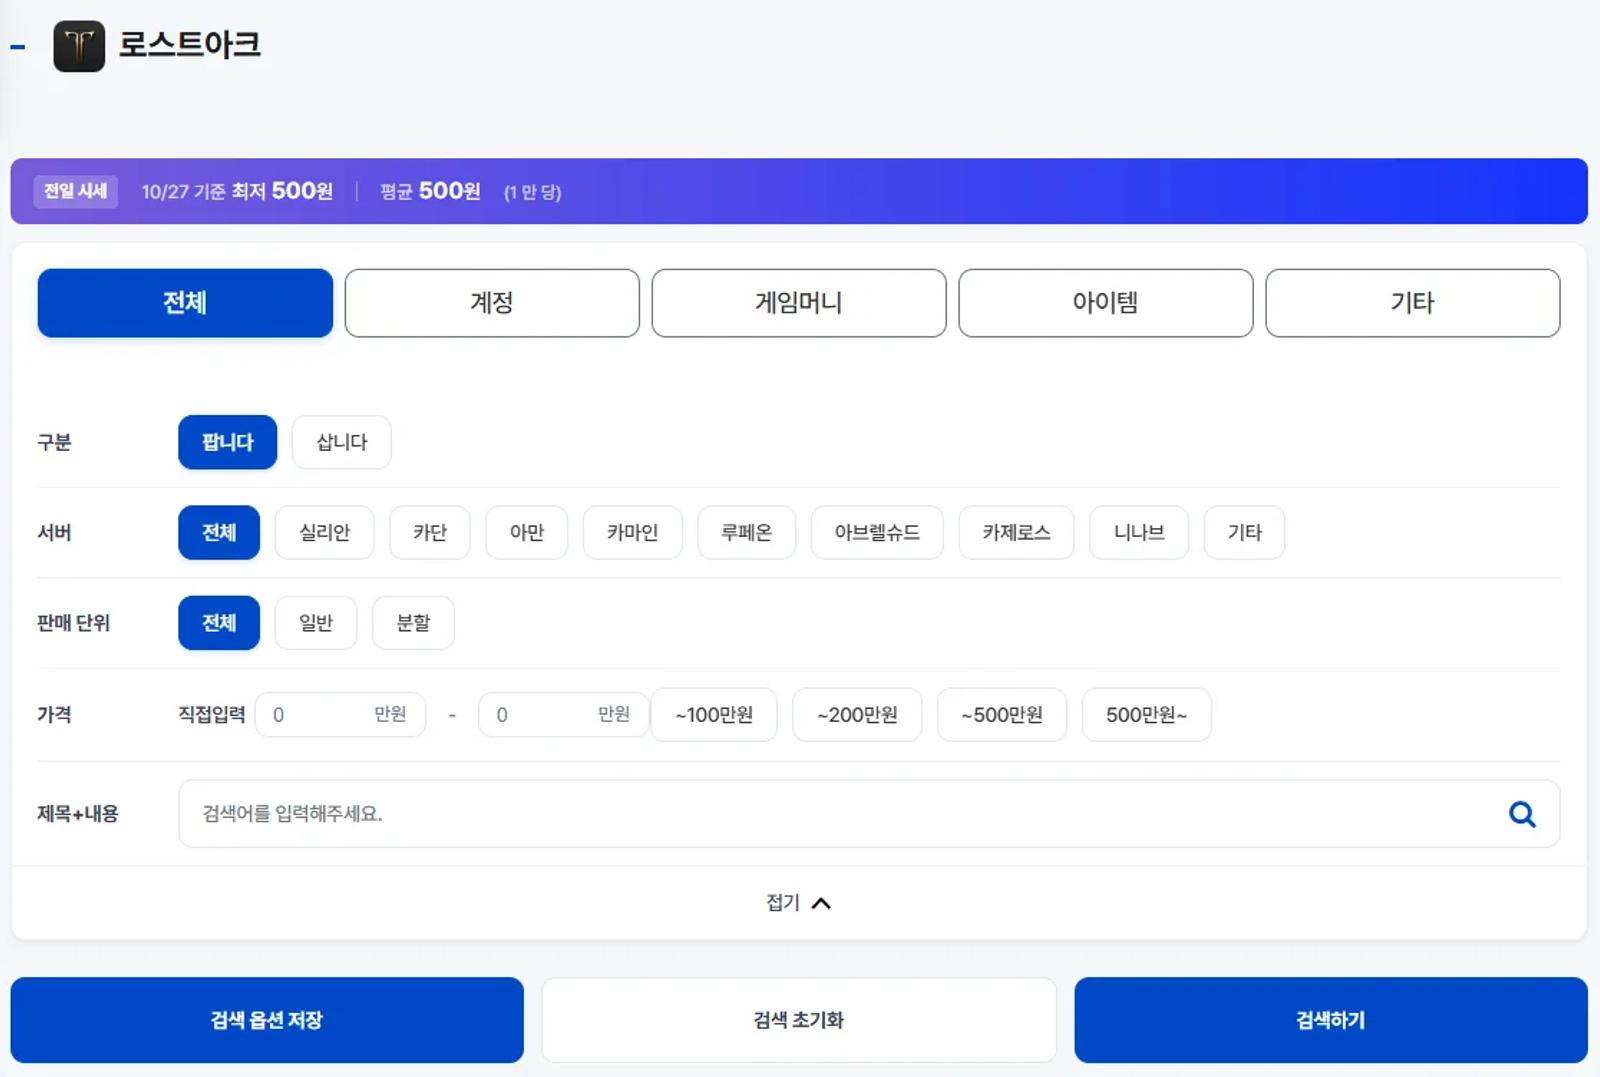Choose 기타 in the 서버 row

tap(1245, 533)
